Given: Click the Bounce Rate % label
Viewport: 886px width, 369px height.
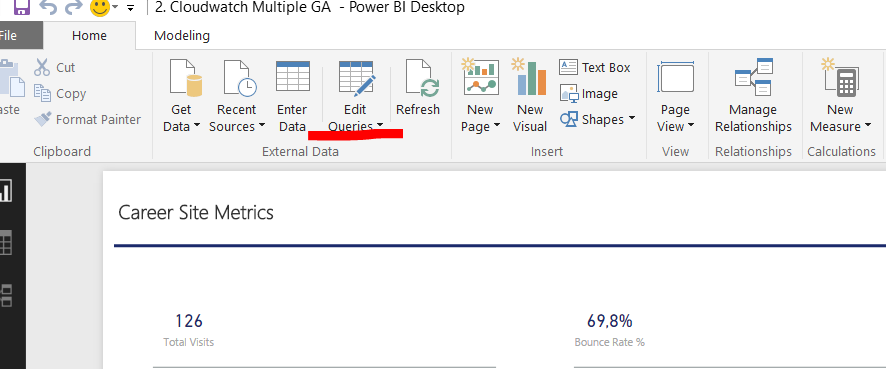Looking at the screenshot, I should (610, 342).
